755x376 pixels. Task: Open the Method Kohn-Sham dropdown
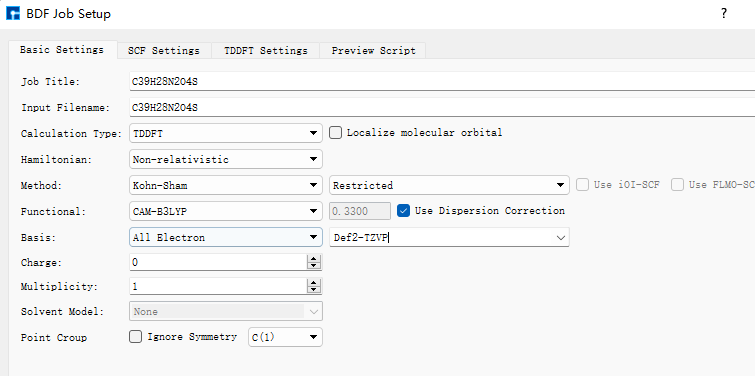click(226, 185)
